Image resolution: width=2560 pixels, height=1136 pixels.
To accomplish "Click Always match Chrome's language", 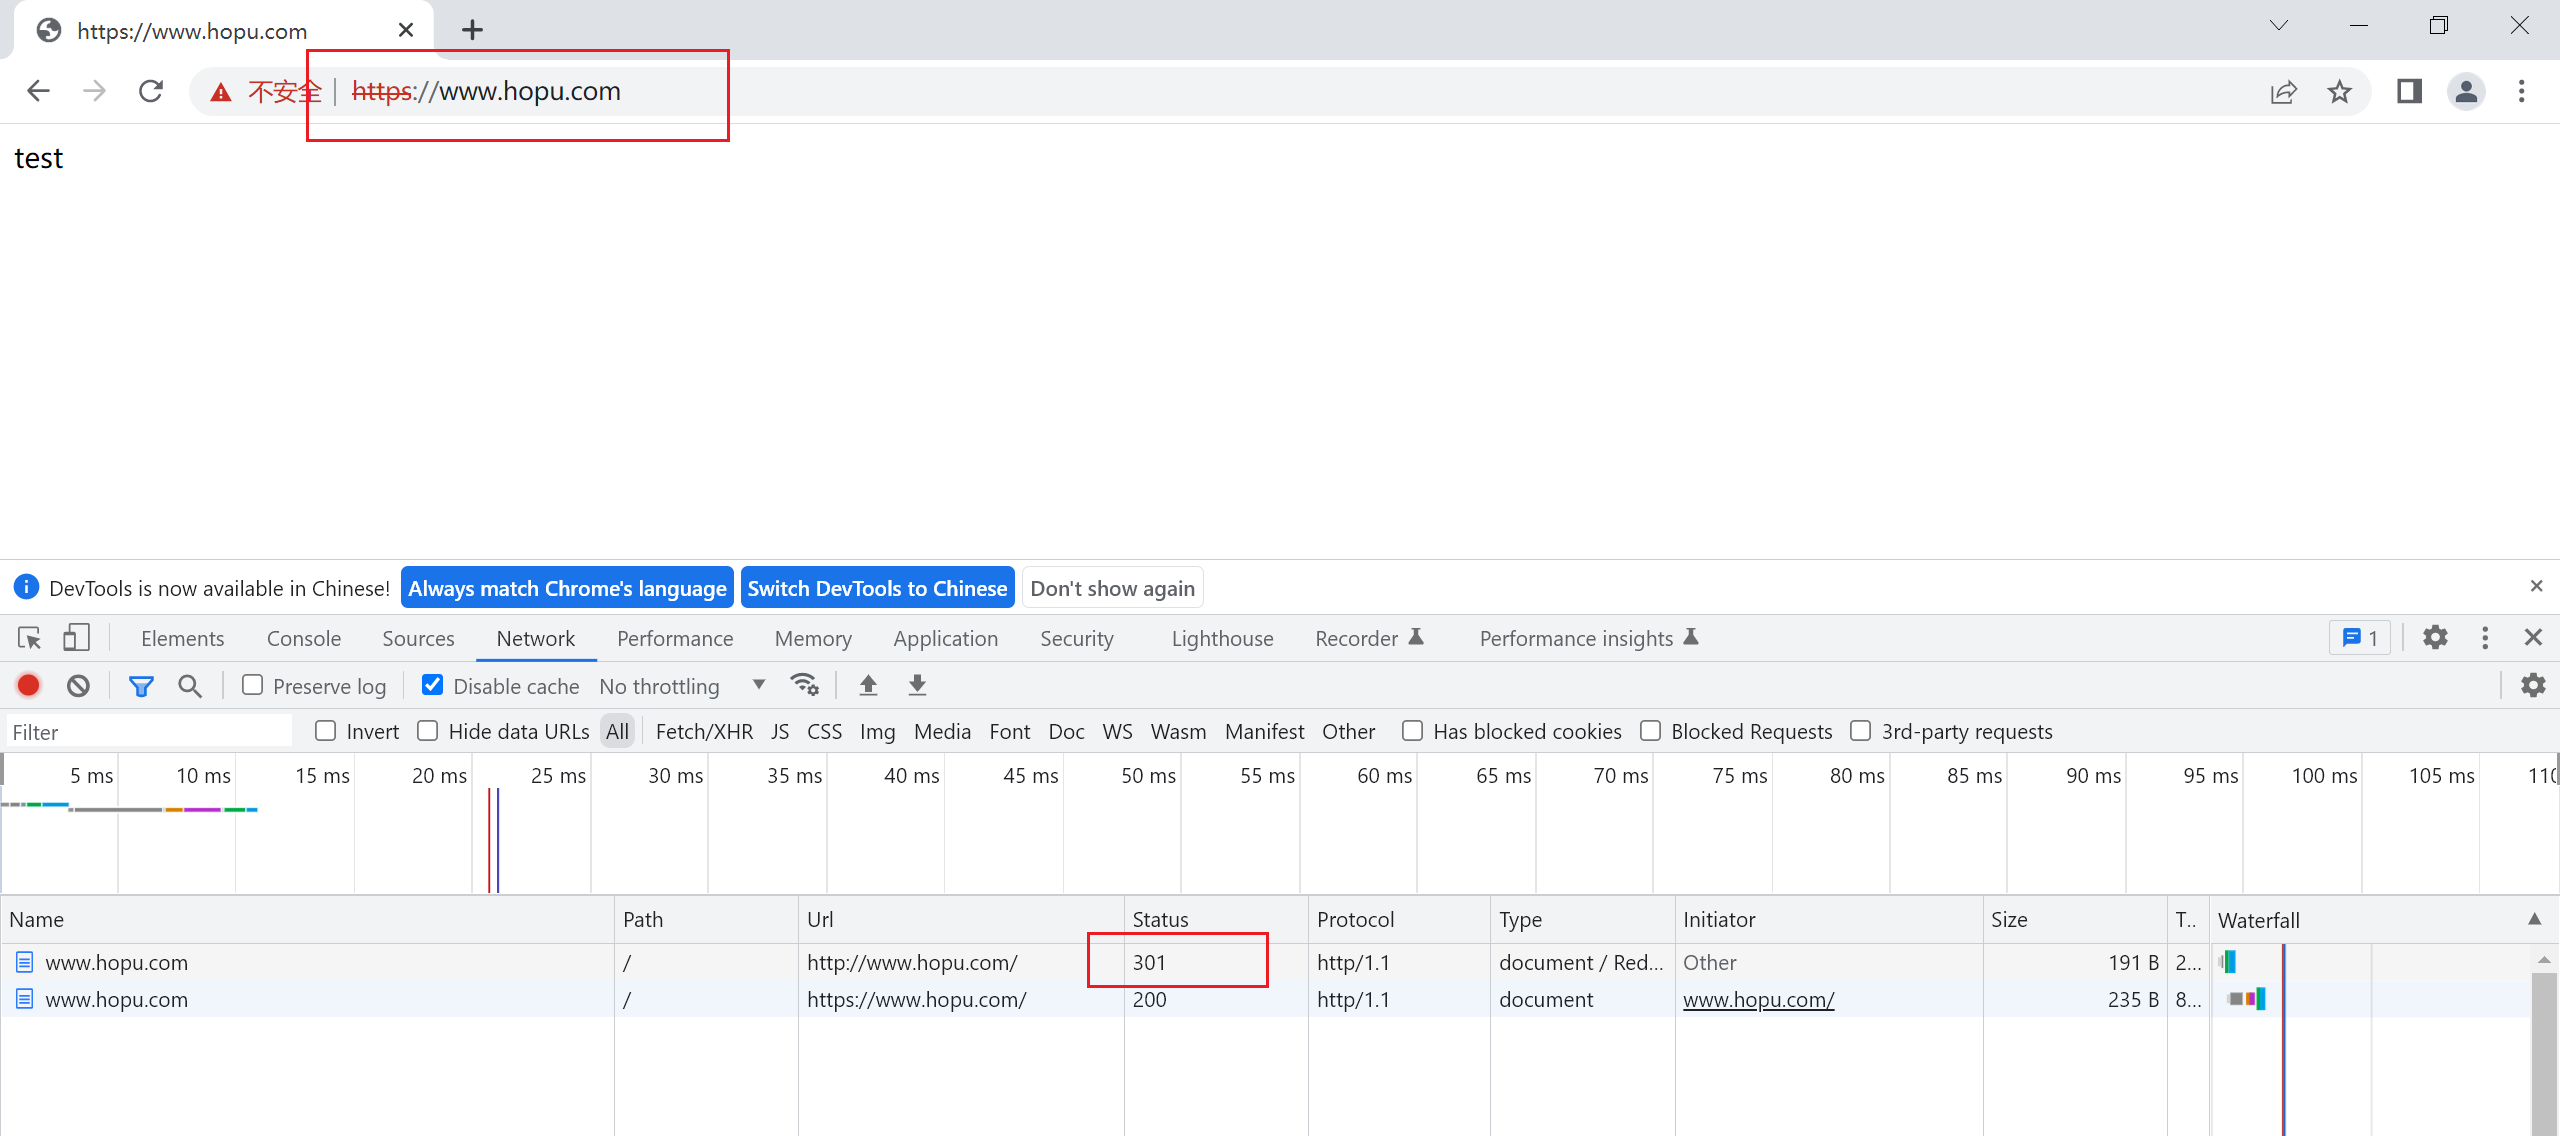I will (567, 588).
